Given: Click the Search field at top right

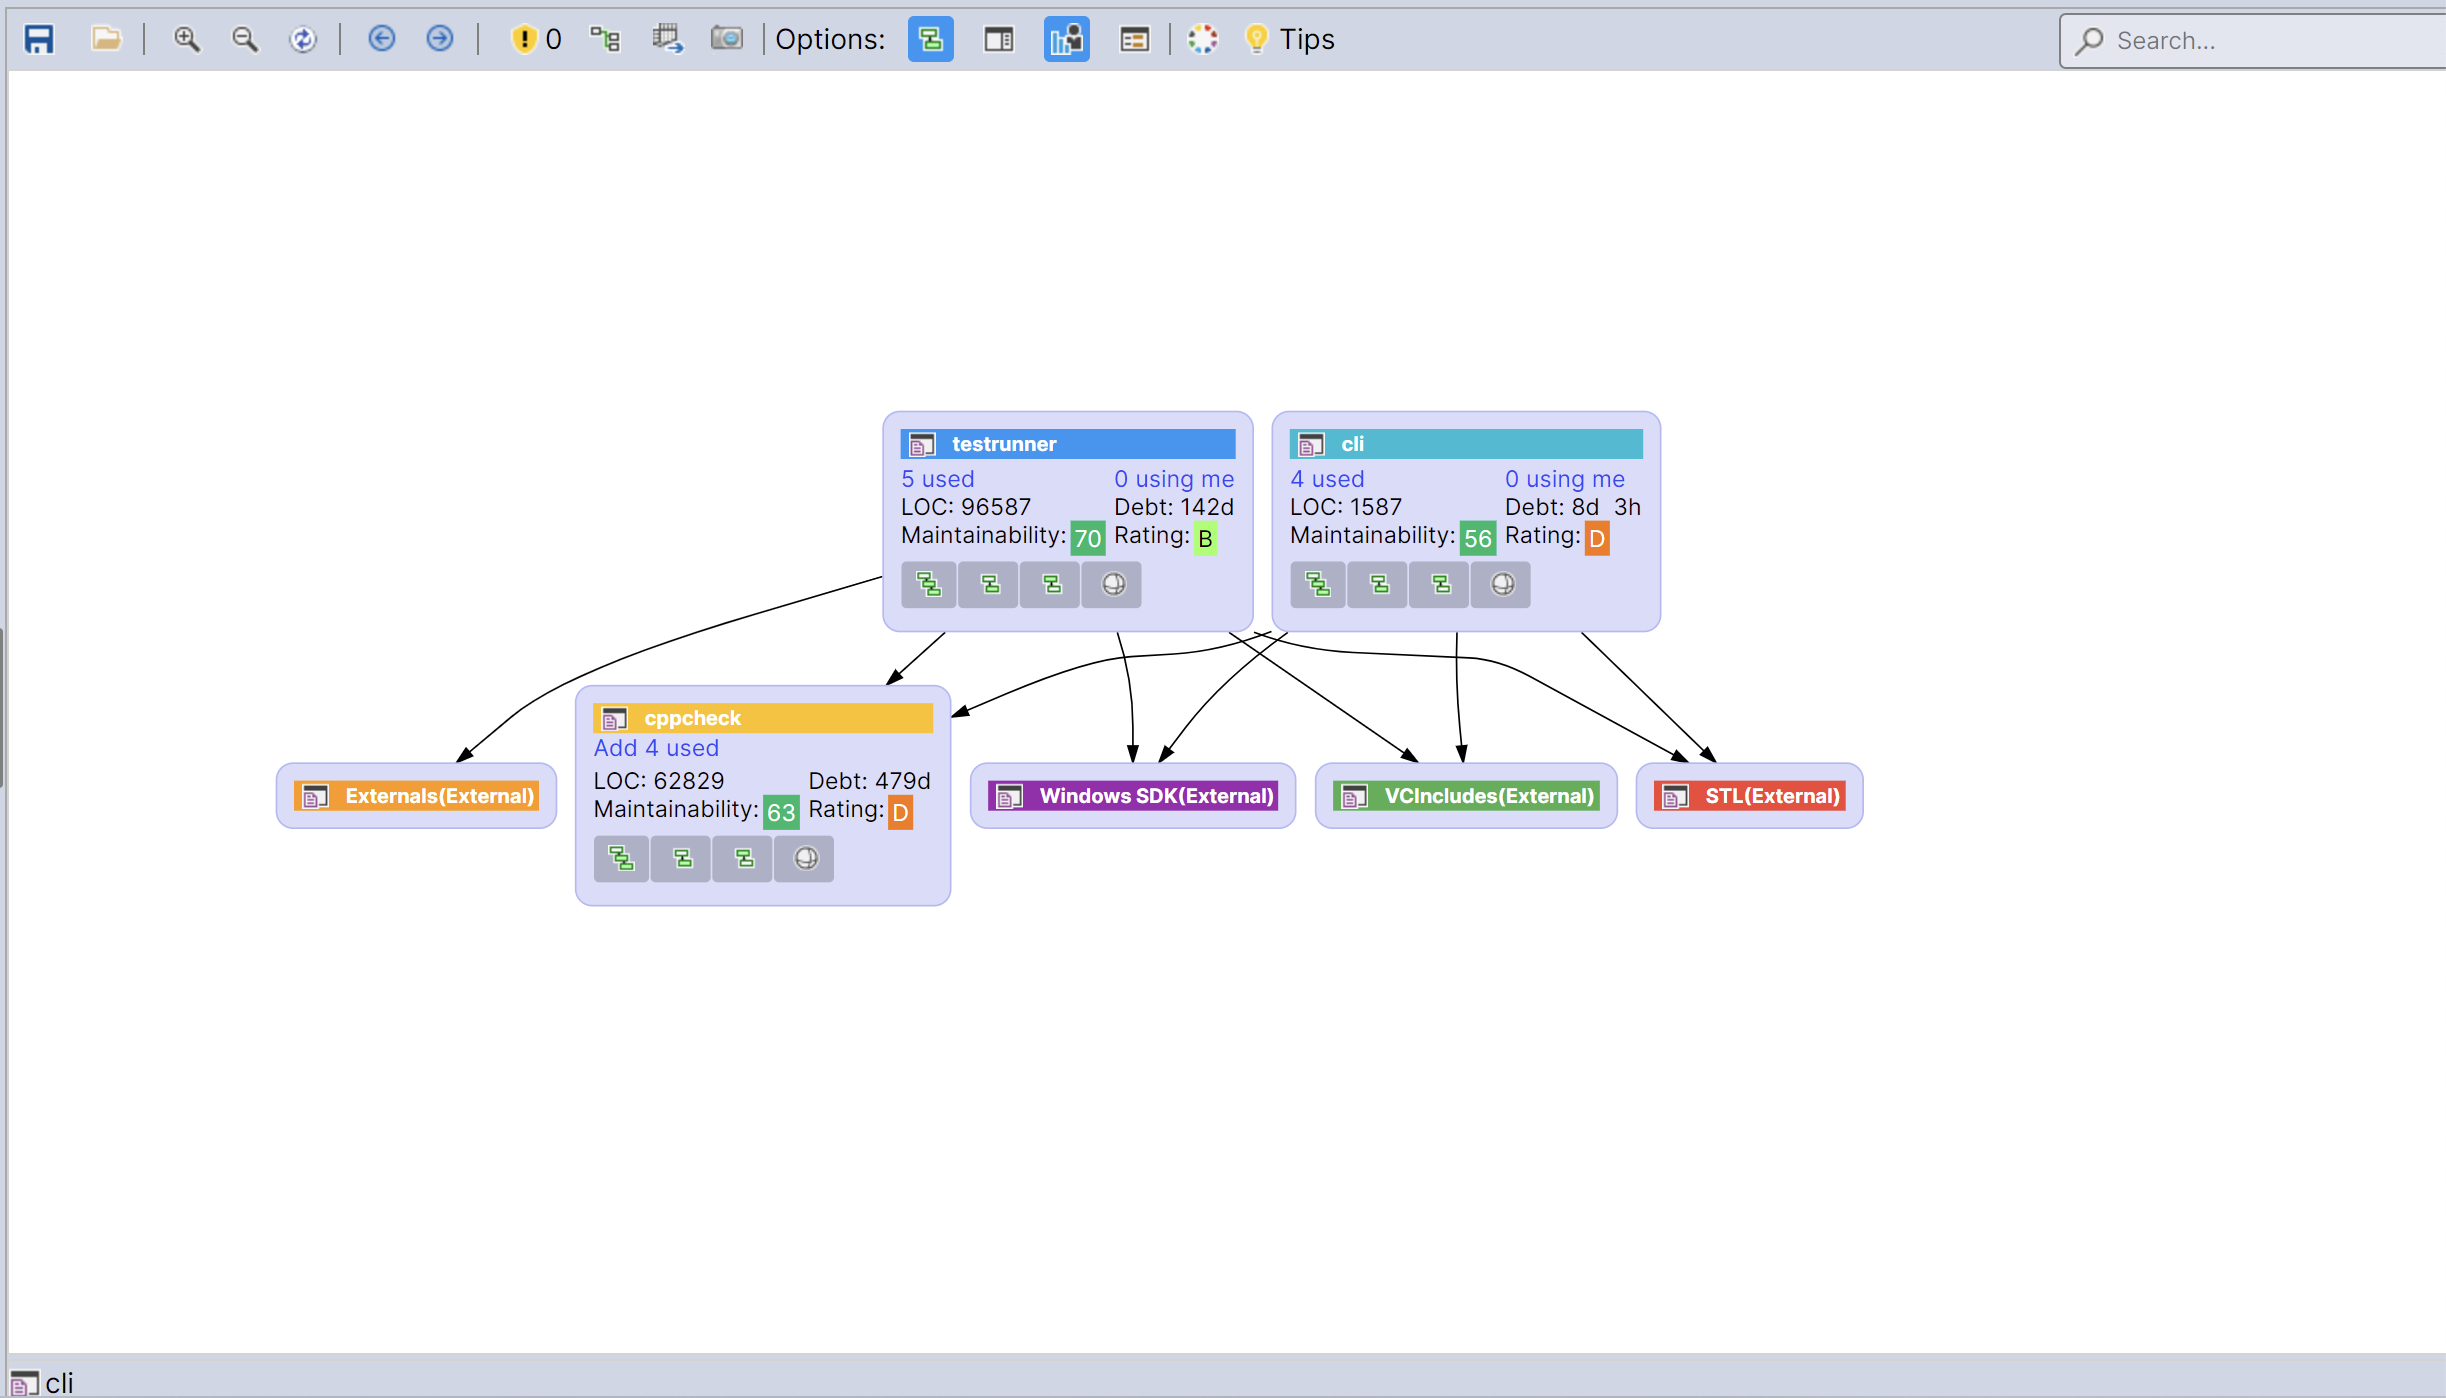Looking at the screenshot, I should (x=2250, y=41).
